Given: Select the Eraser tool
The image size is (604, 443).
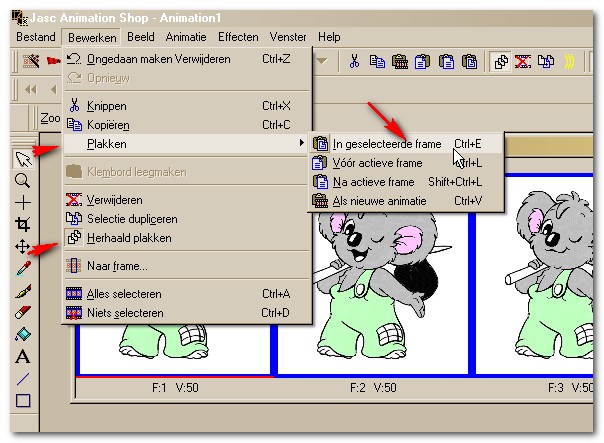Looking at the screenshot, I should click(23, 312).
